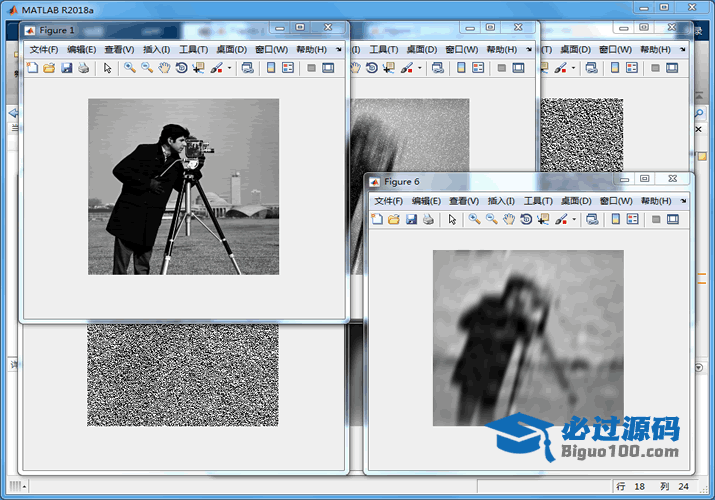Toggle Edit Plot arrow tool in Figure 6

tap(452, 220)
